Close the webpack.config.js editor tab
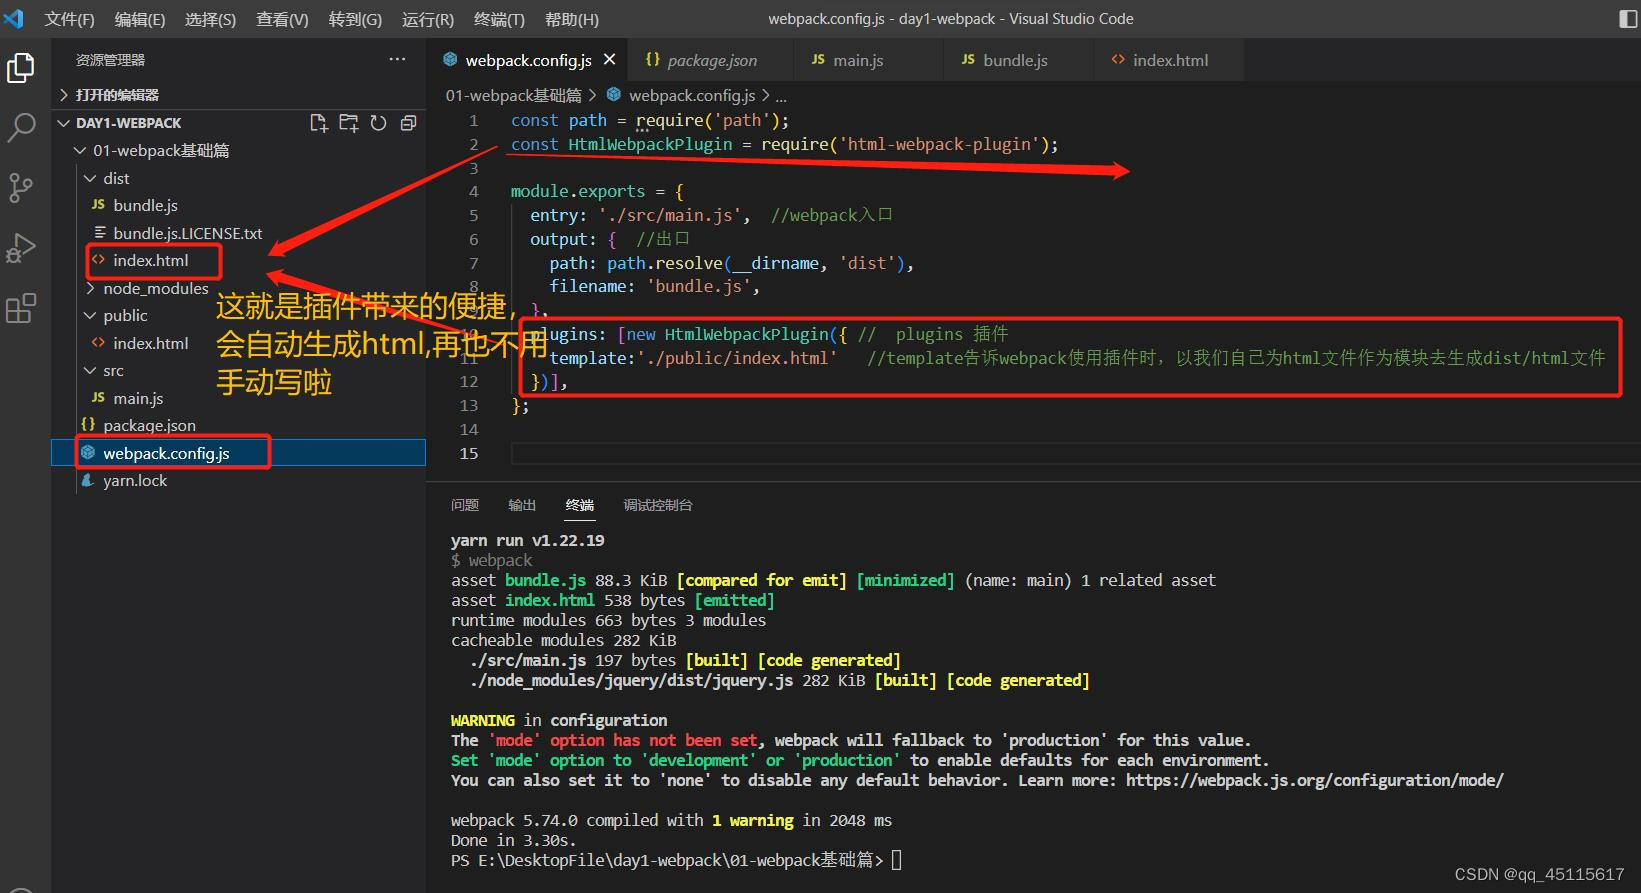 click(x=609, y=60)
